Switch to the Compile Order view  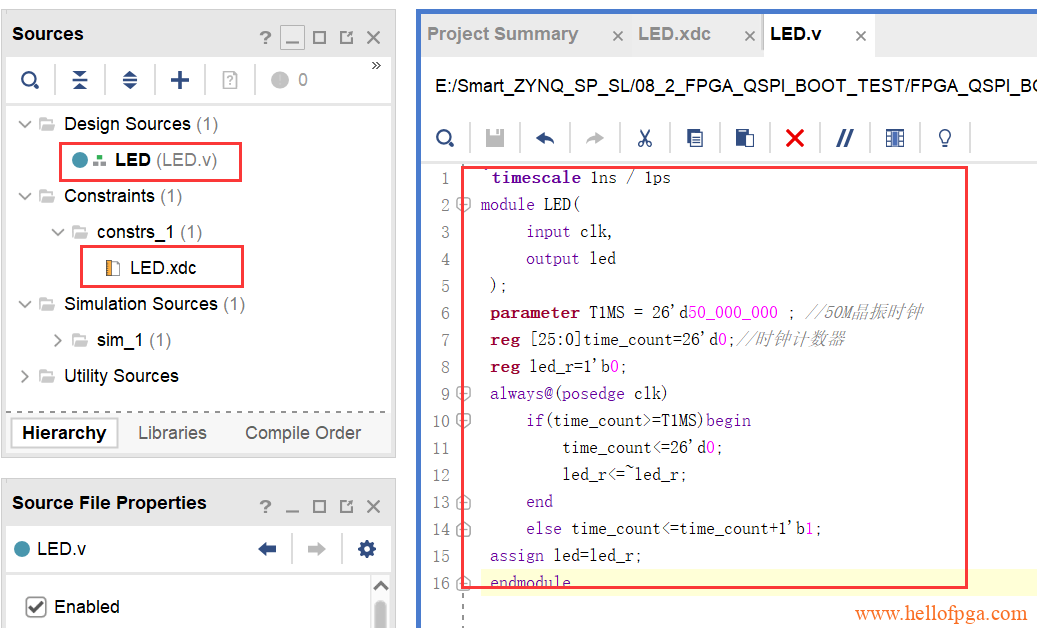[x=303, y=433]
